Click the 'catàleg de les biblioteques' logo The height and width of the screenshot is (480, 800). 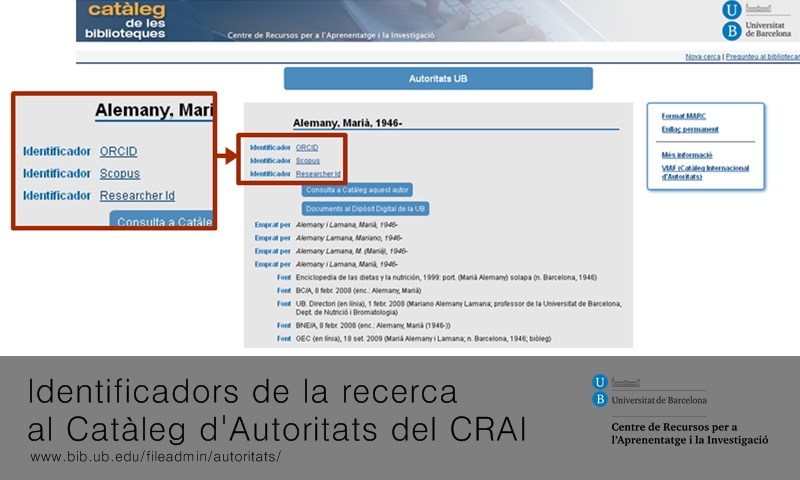point(126,21)
